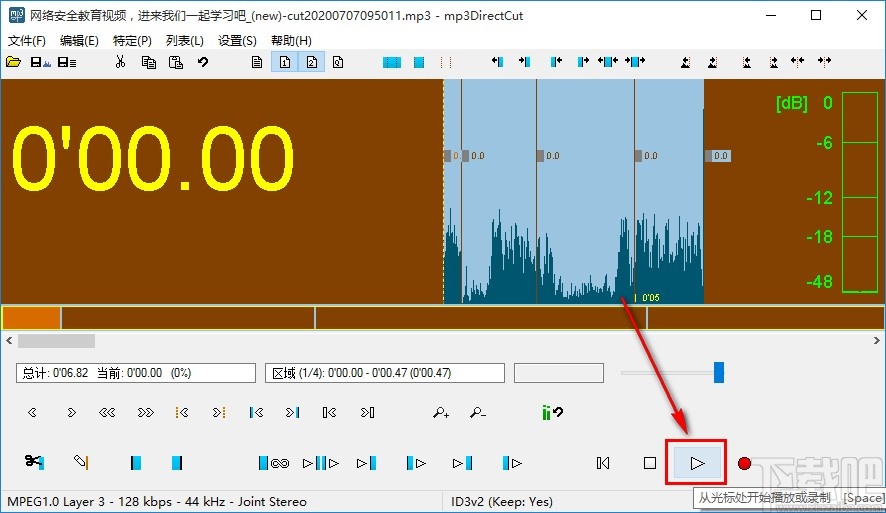The image size is (886, 513).
Task: Go to file end navigation button
Action: pyautogui.click(x=367, y=412)
